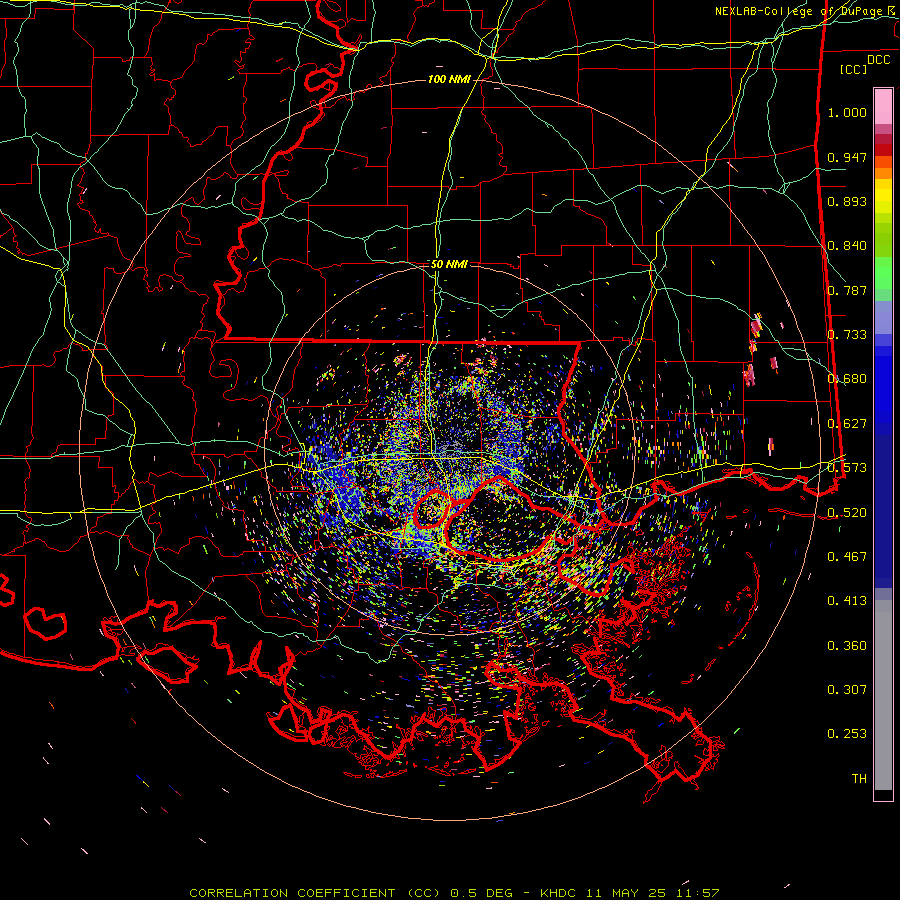Click the 0.413 legend value
Viewport: 900px width, 900px height.
tap(847, 601)
